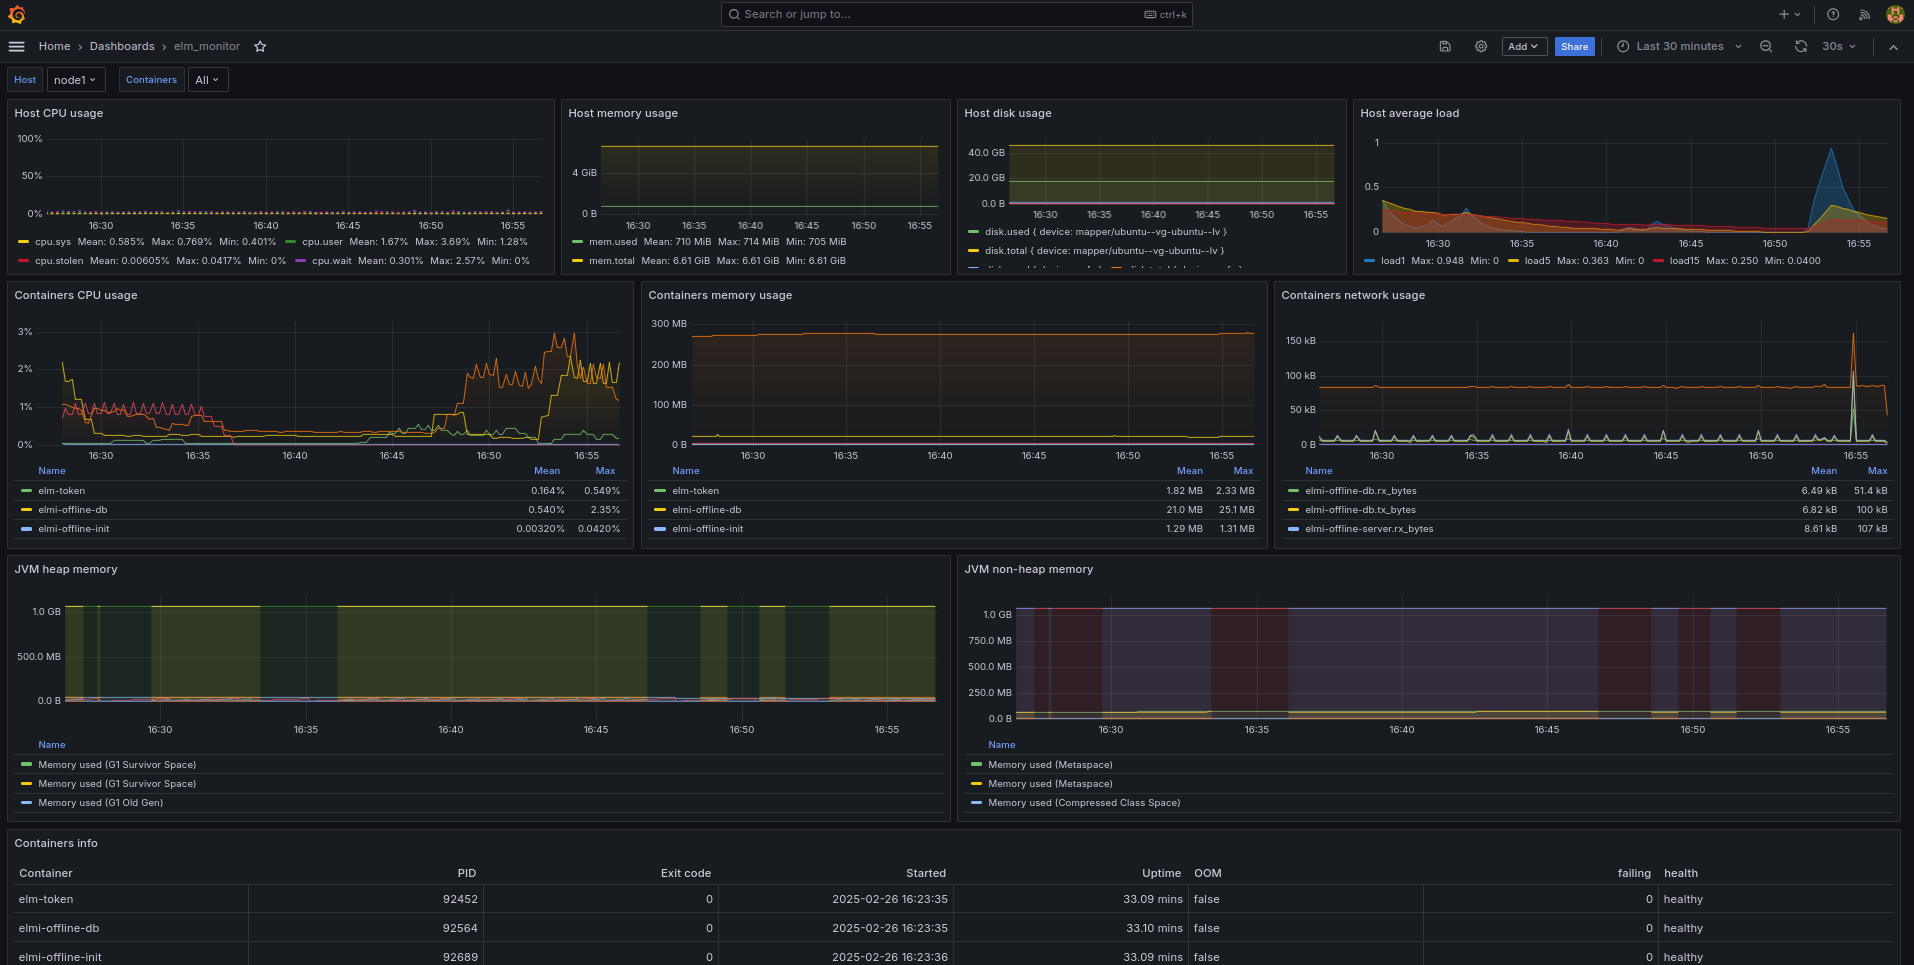Navigate to Dashboards in the breadcrumb
Screen dimensions: 1914x965
[x=122, y=47]
